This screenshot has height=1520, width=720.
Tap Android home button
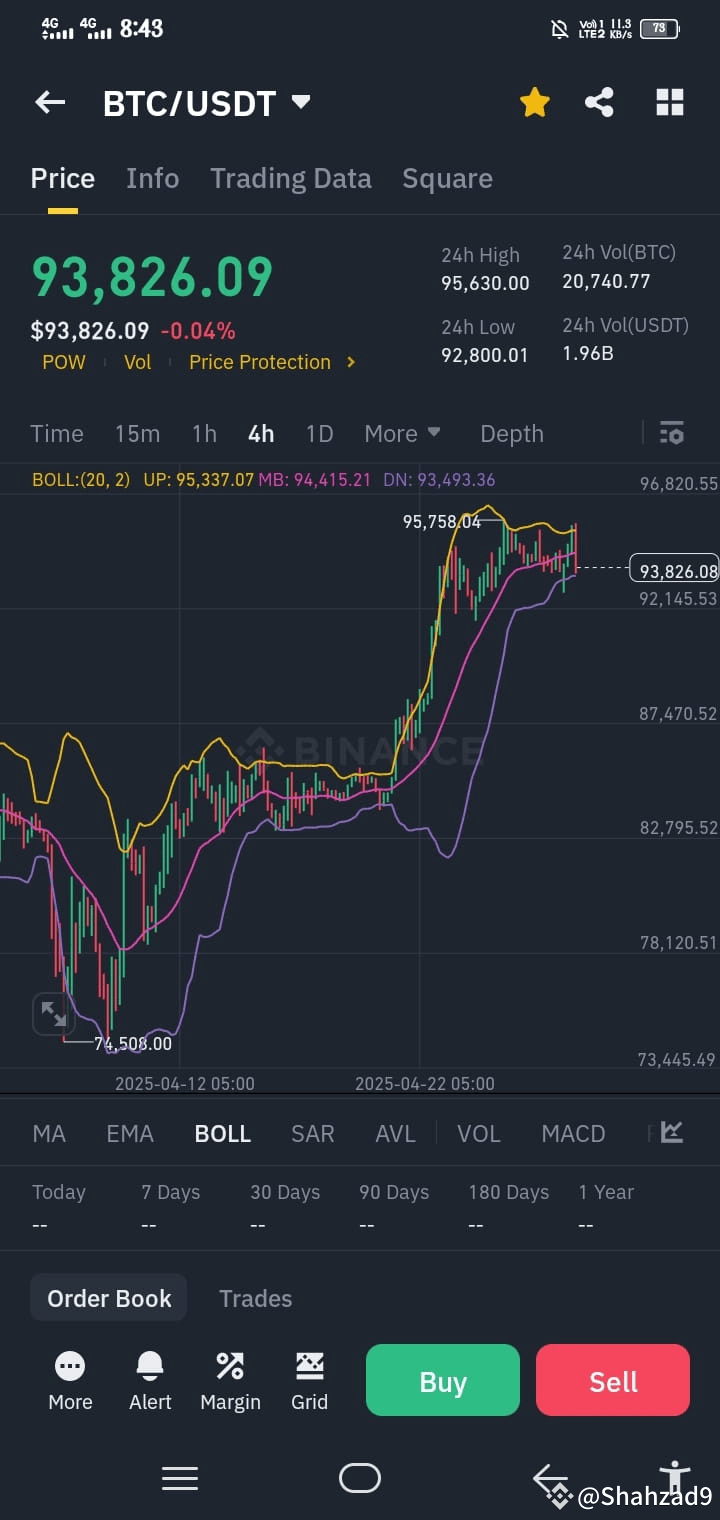click(360, 1478)
